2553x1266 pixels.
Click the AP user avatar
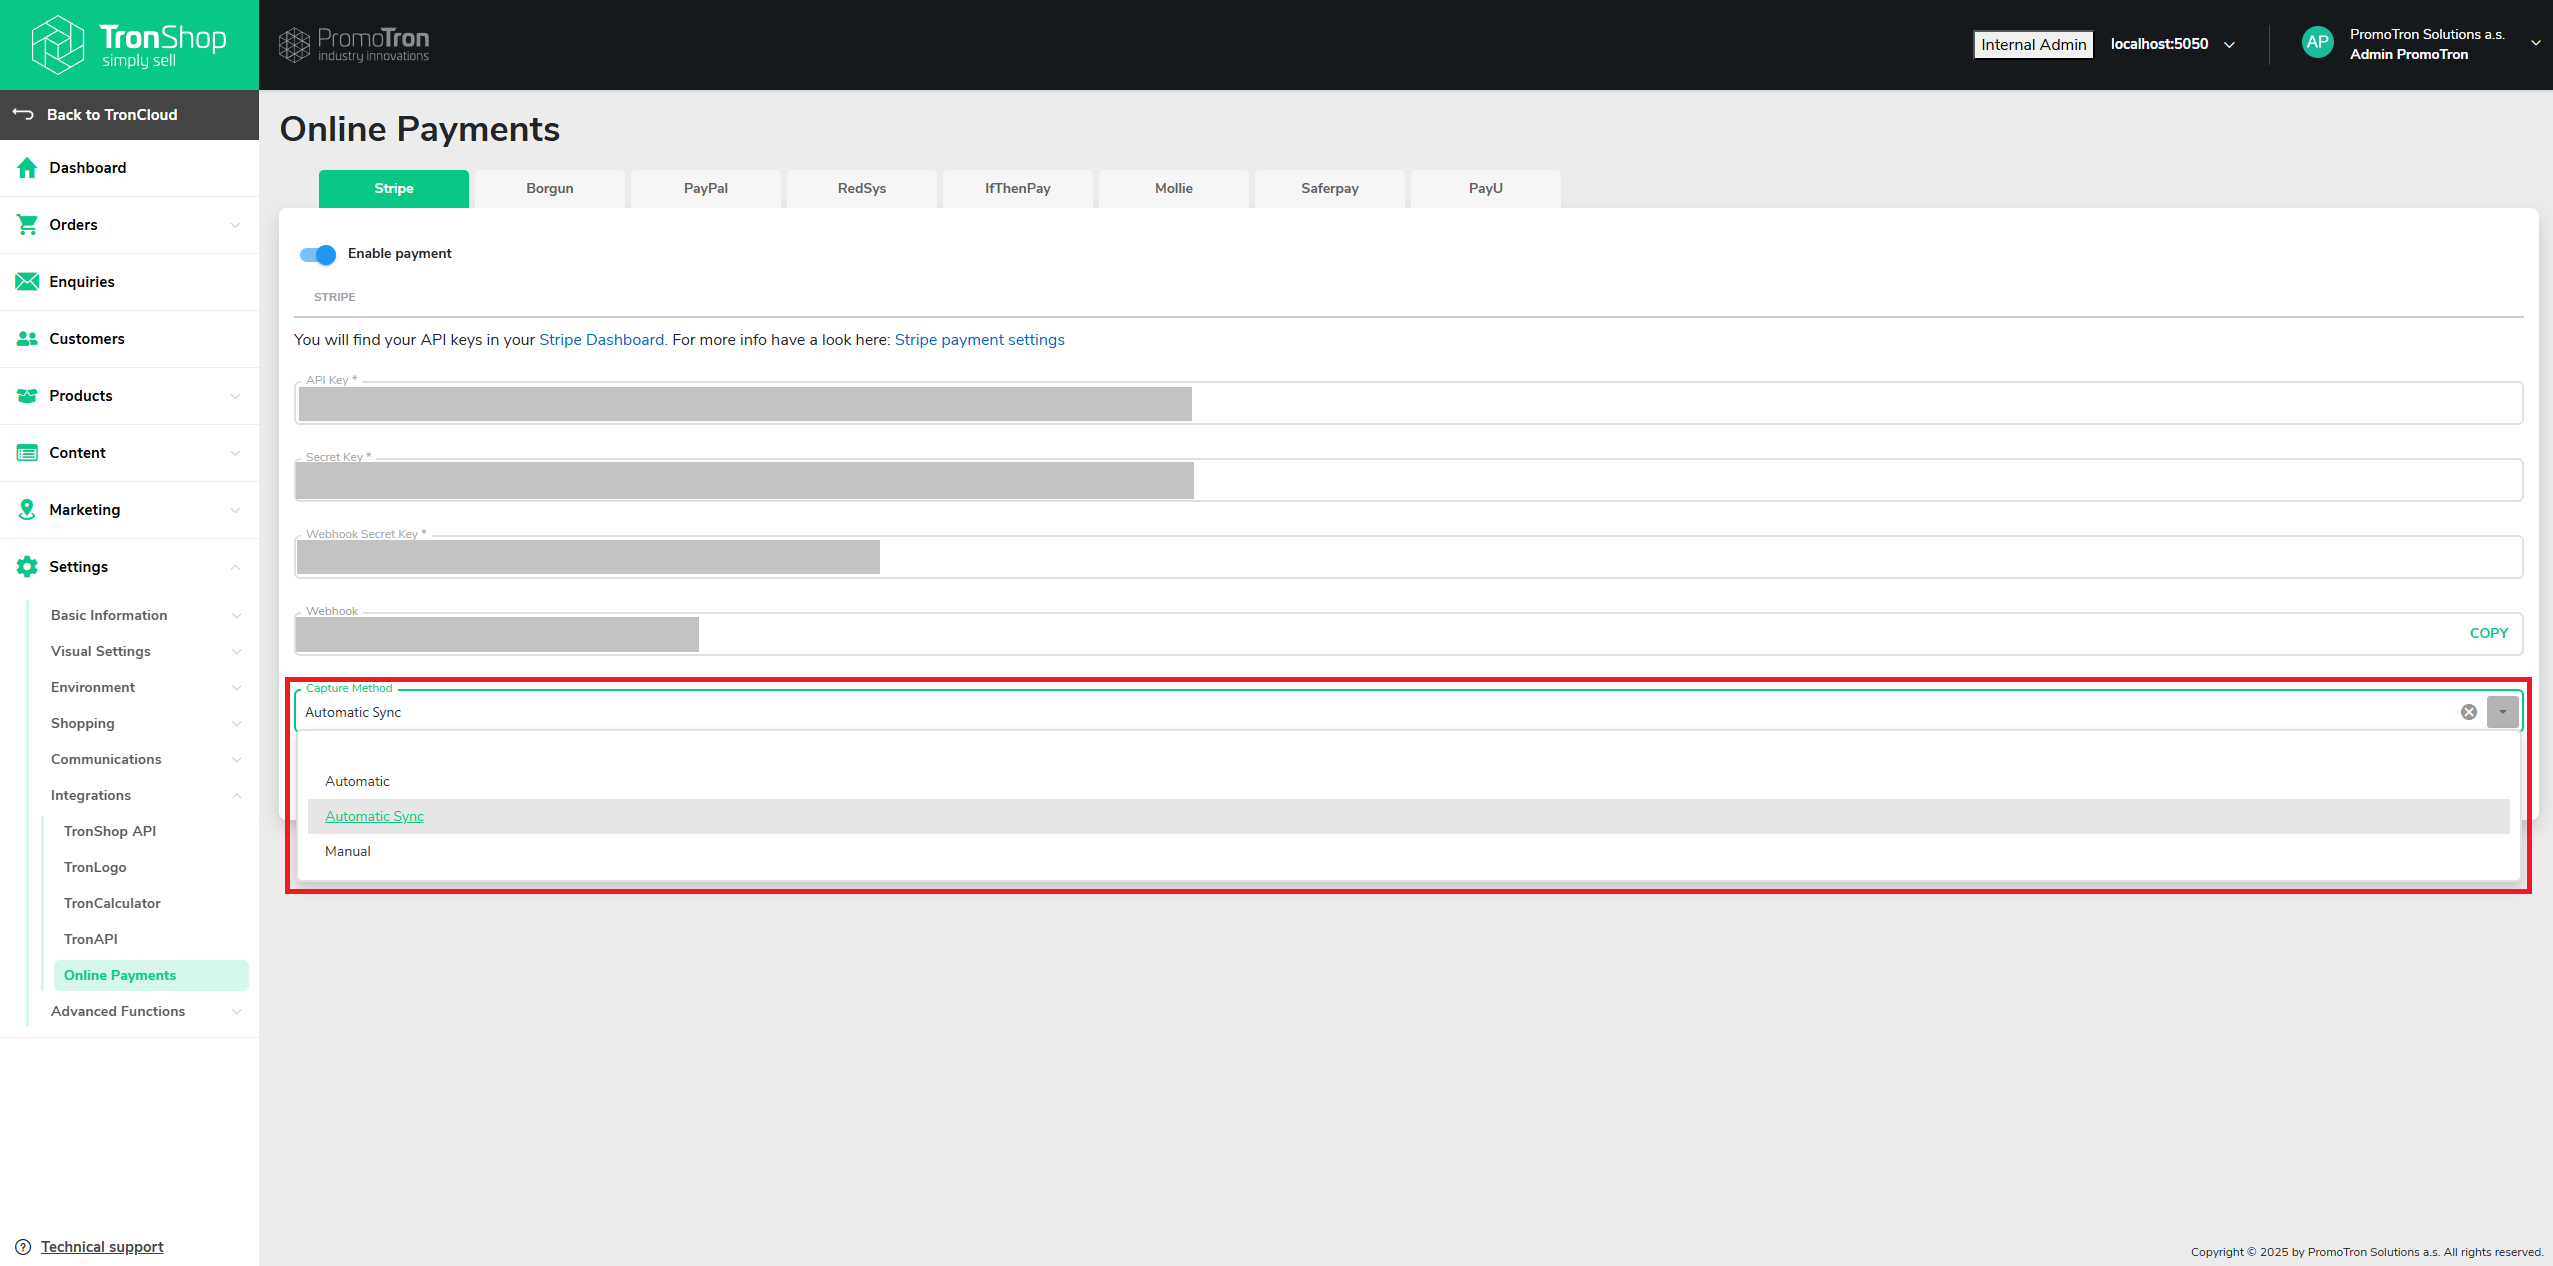click(x=2317, y=43)
